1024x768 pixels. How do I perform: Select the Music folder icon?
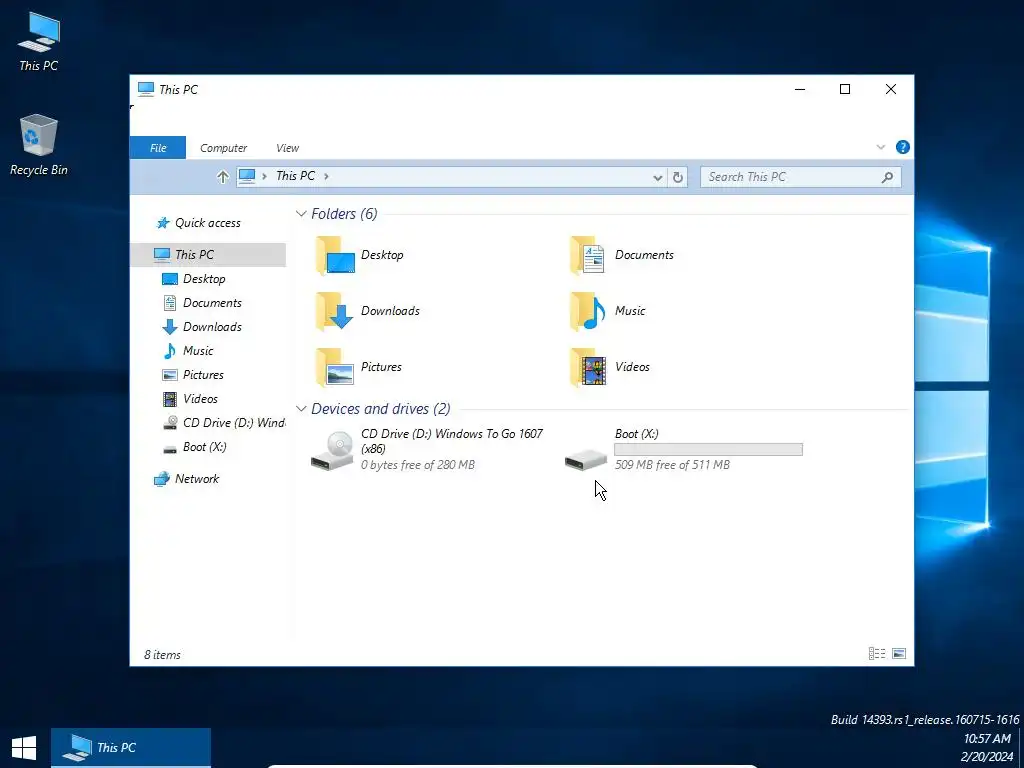click(588, 311)
